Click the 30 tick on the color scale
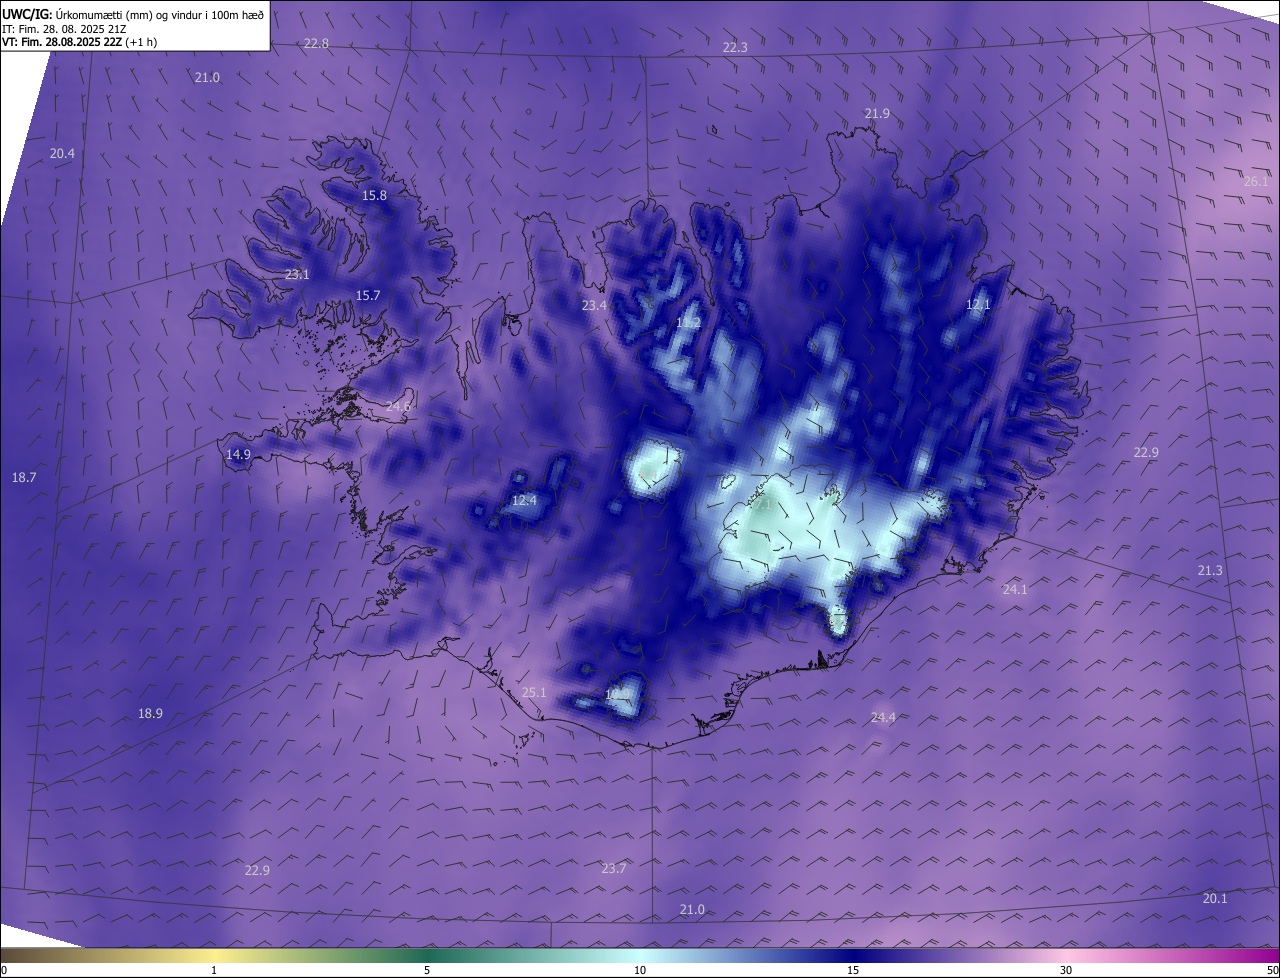 click(x=1066, y=970)
